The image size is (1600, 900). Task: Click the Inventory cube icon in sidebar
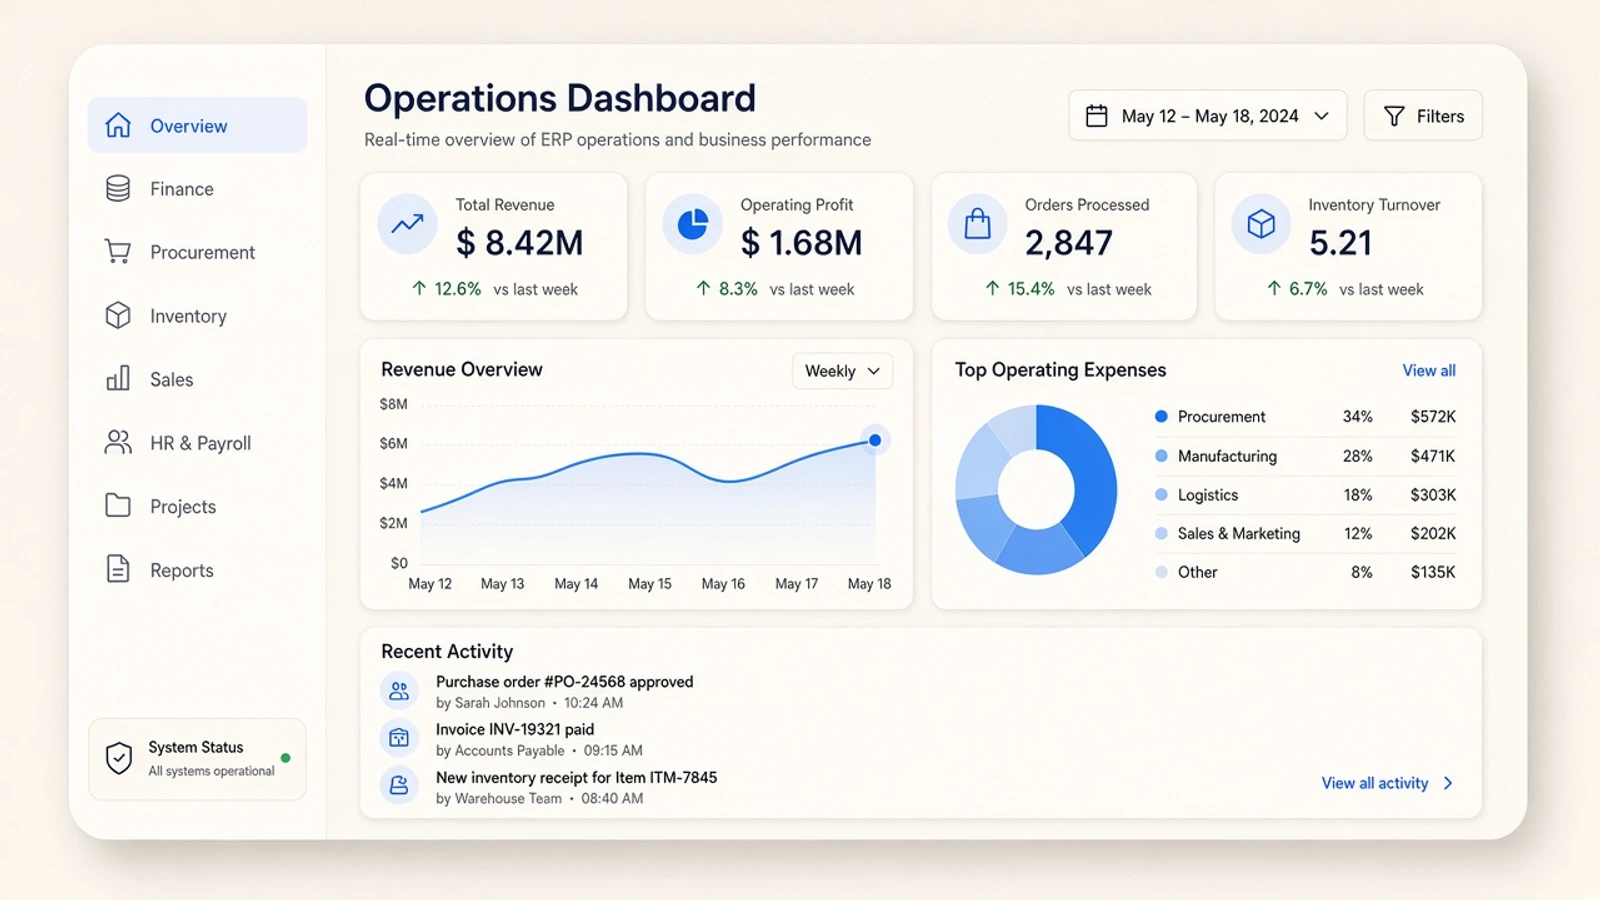(x=118, y=315)
